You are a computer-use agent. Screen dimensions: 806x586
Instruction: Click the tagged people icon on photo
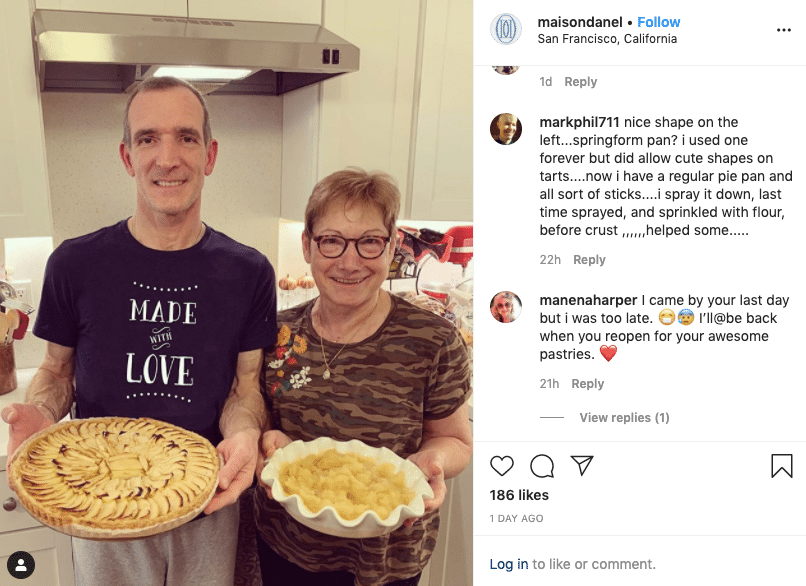(x=21, y=565)
